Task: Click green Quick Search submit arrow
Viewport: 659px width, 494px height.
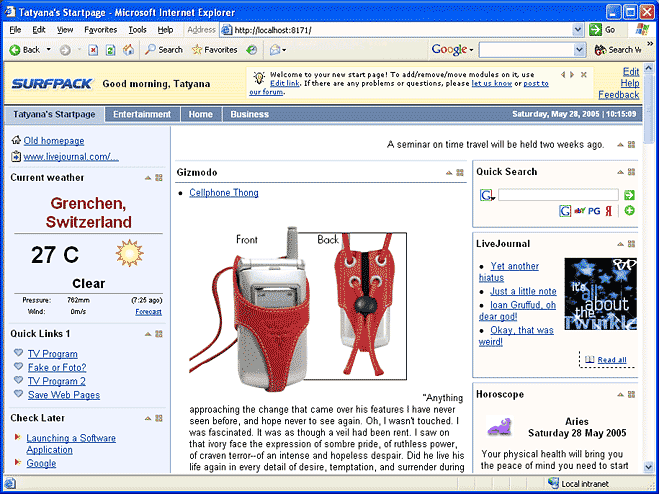Action: point(629,195)
